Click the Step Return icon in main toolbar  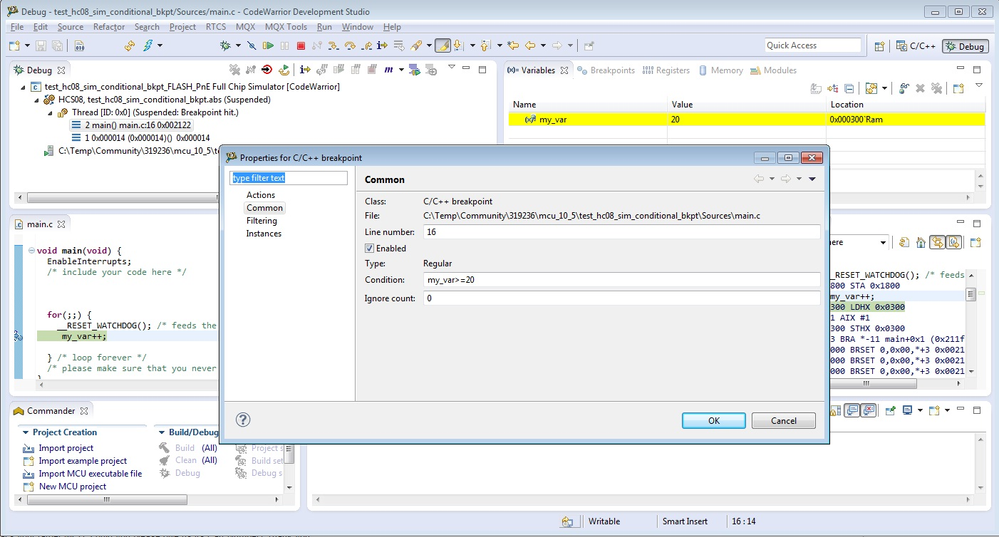(x=366, y=46)
